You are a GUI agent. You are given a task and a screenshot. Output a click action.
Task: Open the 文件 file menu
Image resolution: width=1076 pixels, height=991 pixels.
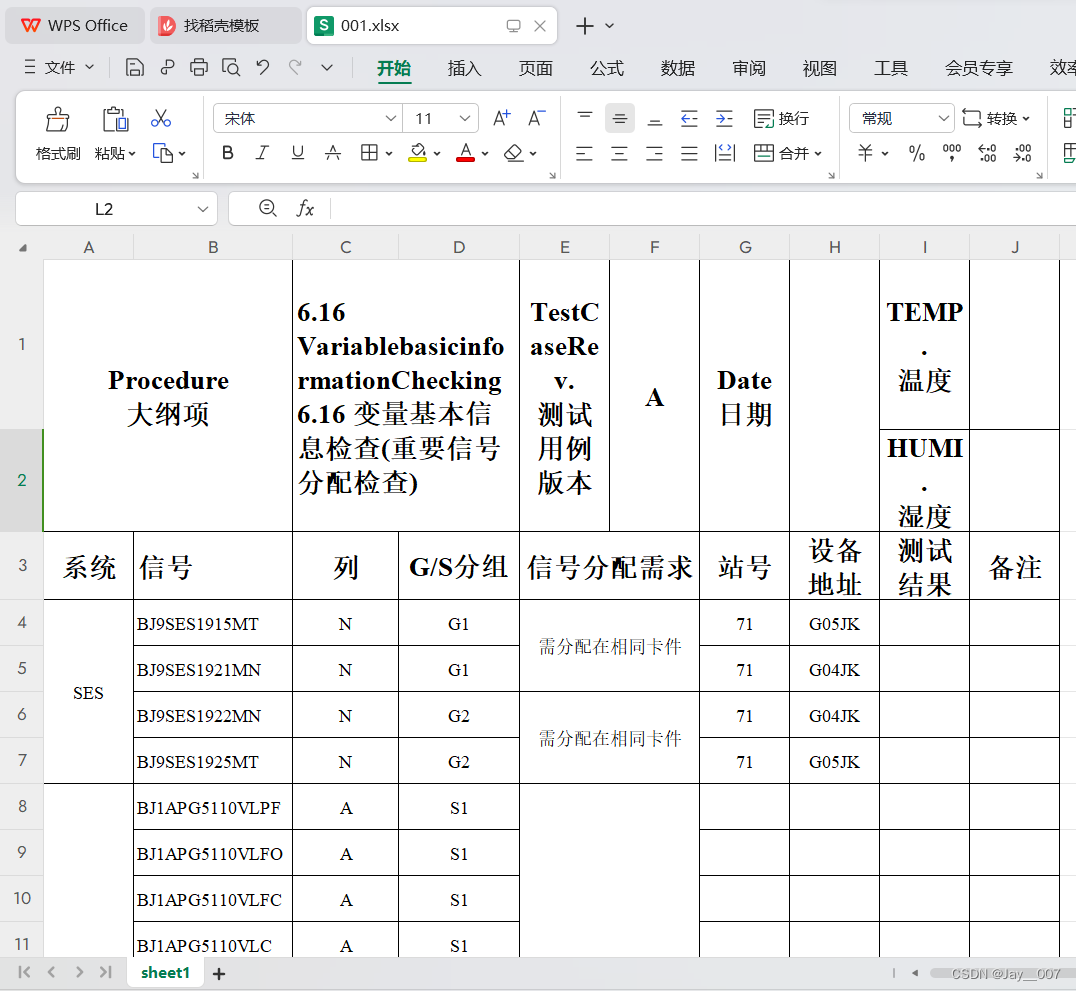pos(59,67)
